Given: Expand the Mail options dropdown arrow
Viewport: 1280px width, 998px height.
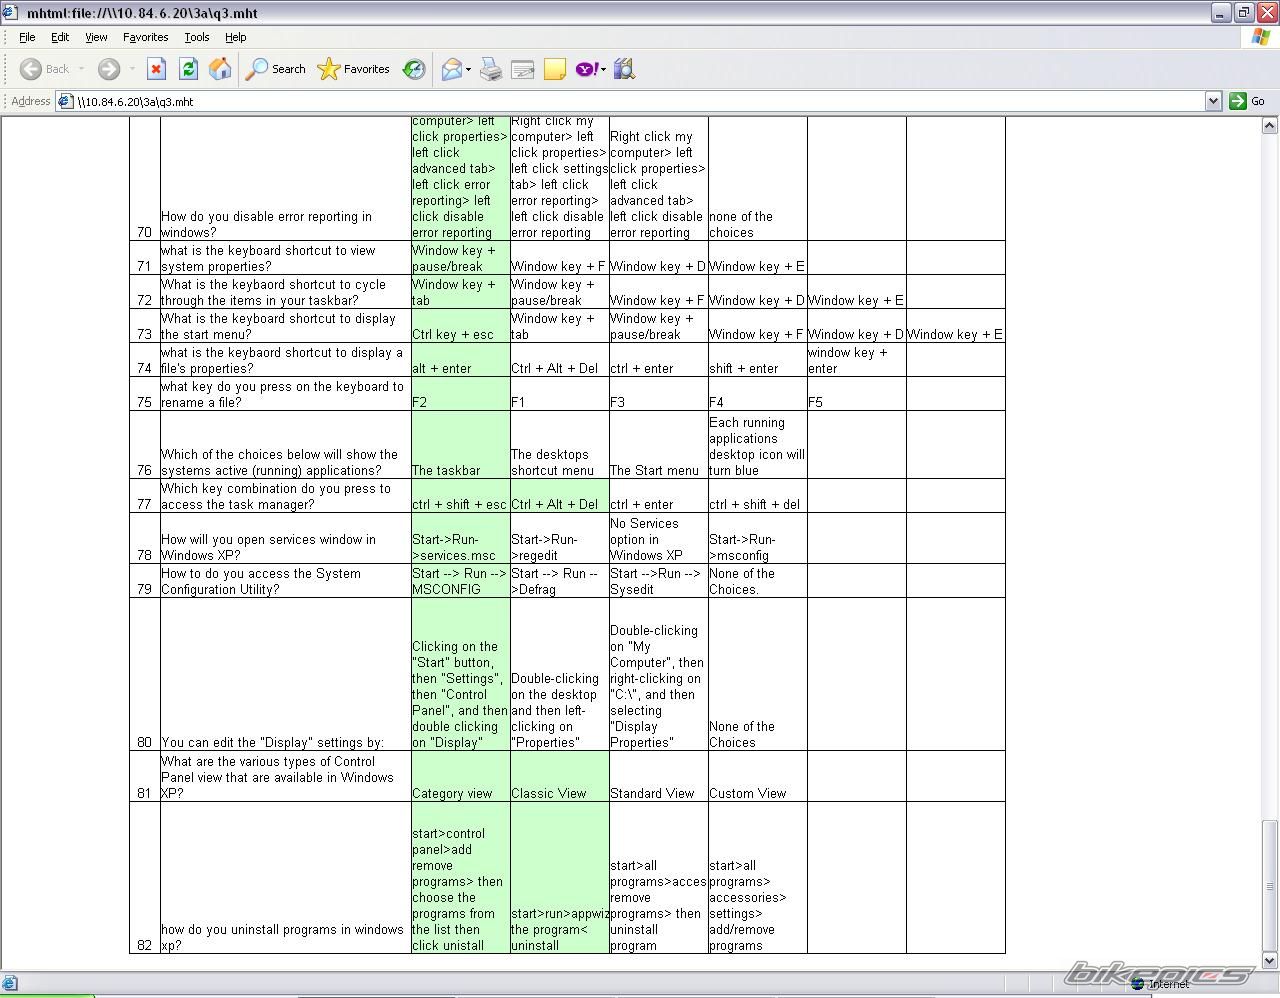Looking at the screenshot, I should 468,69.
